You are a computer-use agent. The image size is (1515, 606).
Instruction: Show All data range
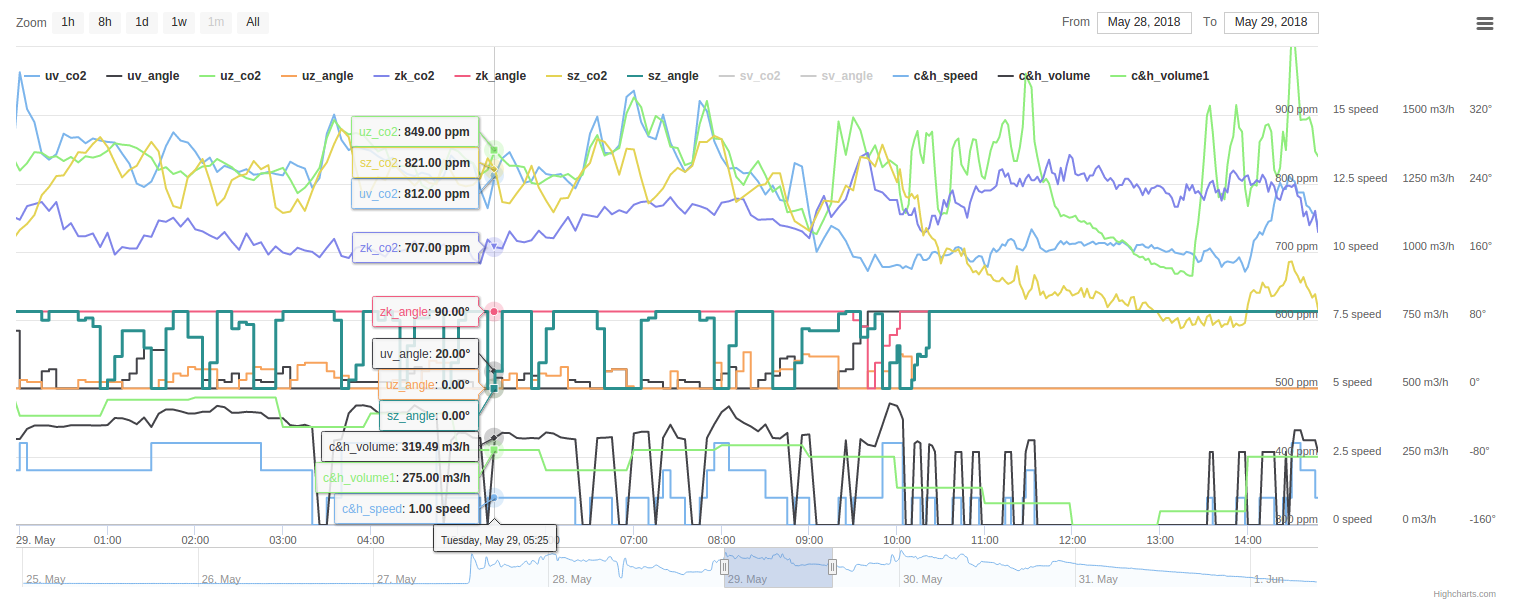(x=253, y=22)
